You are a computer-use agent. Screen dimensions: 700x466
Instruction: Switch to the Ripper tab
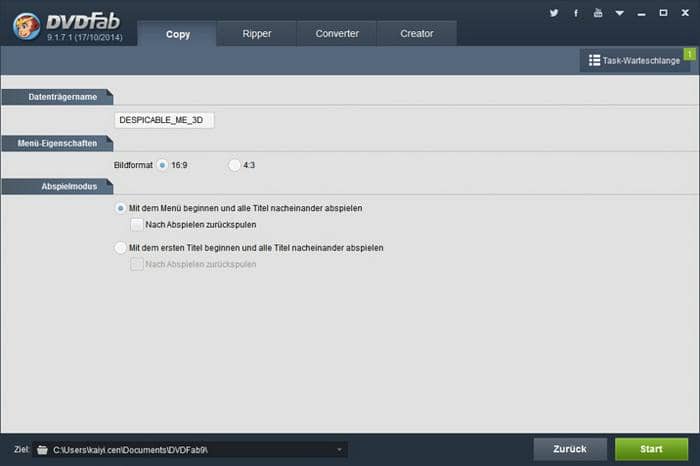[x=257, y=33]
